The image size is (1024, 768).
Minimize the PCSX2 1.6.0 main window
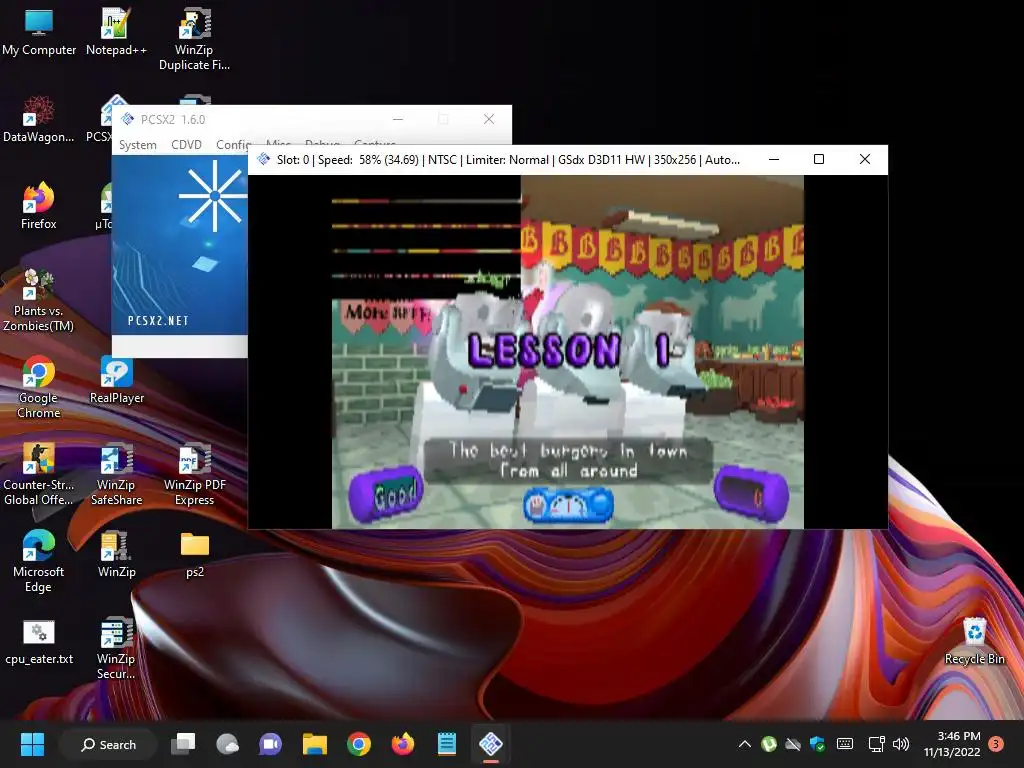pos(398,119)
